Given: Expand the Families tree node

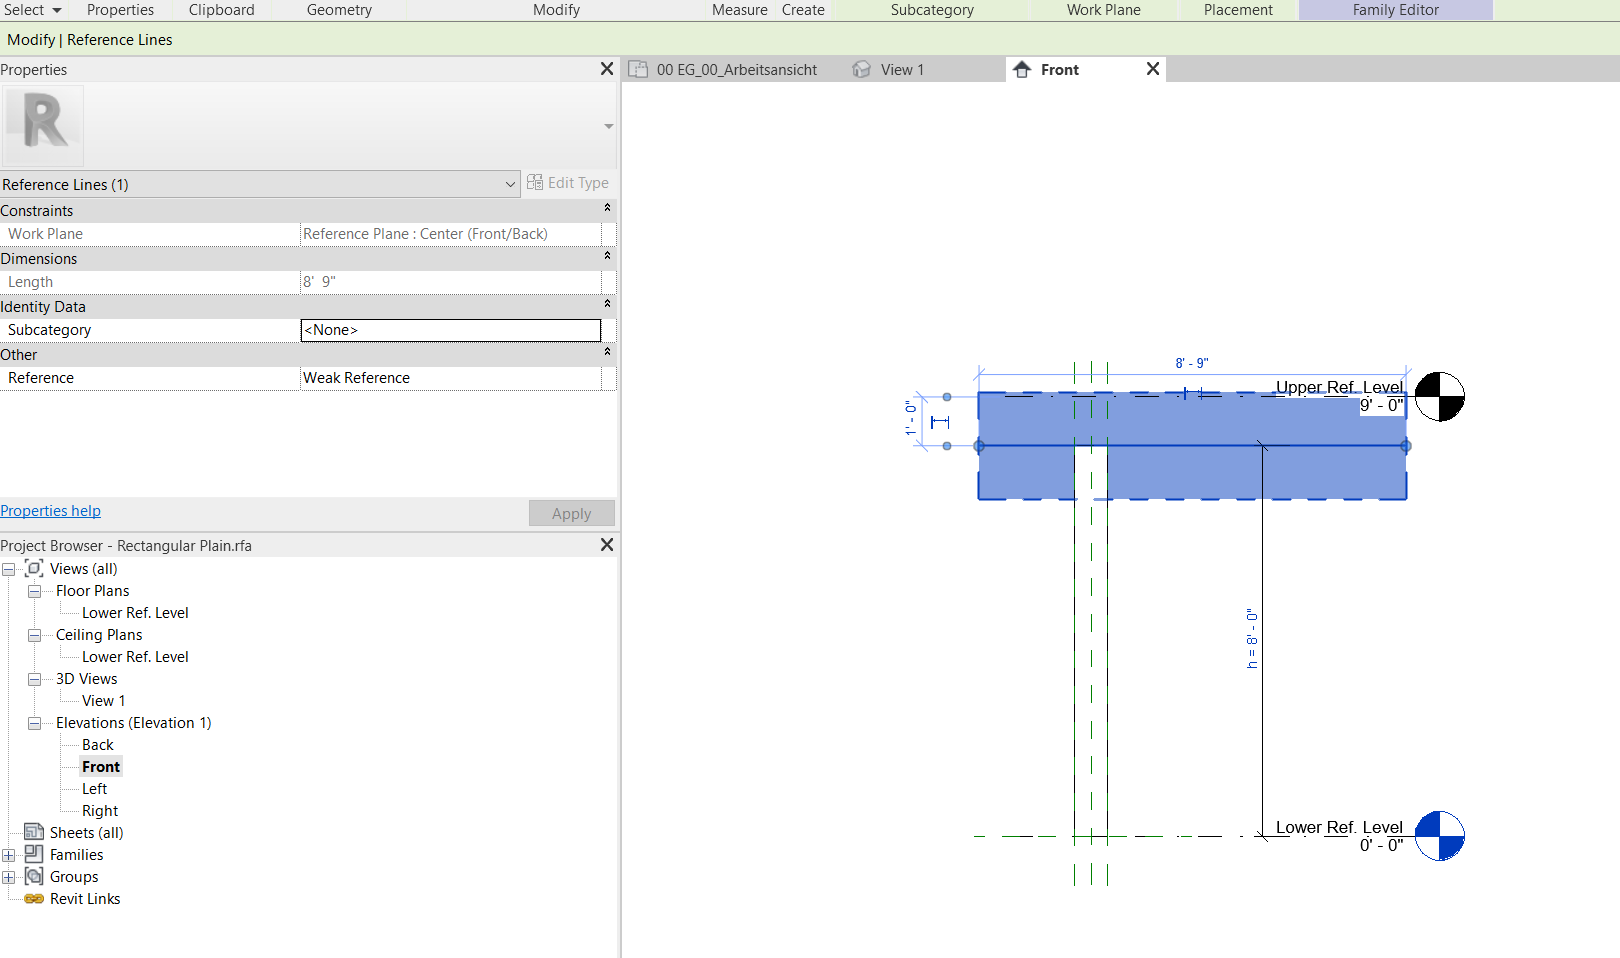Looking at the screenshot, I should (x=9, y=854).
